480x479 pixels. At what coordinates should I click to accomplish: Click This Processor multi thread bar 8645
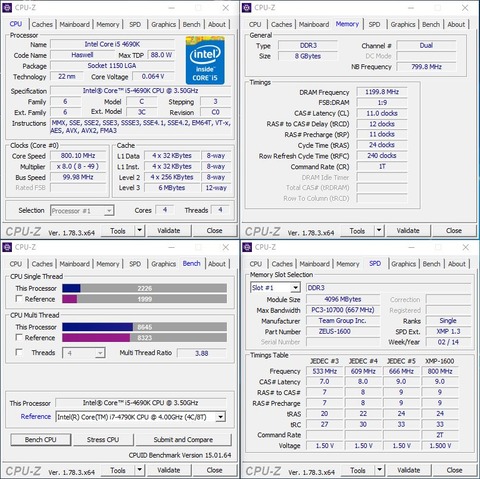click(x=145, y=327)
